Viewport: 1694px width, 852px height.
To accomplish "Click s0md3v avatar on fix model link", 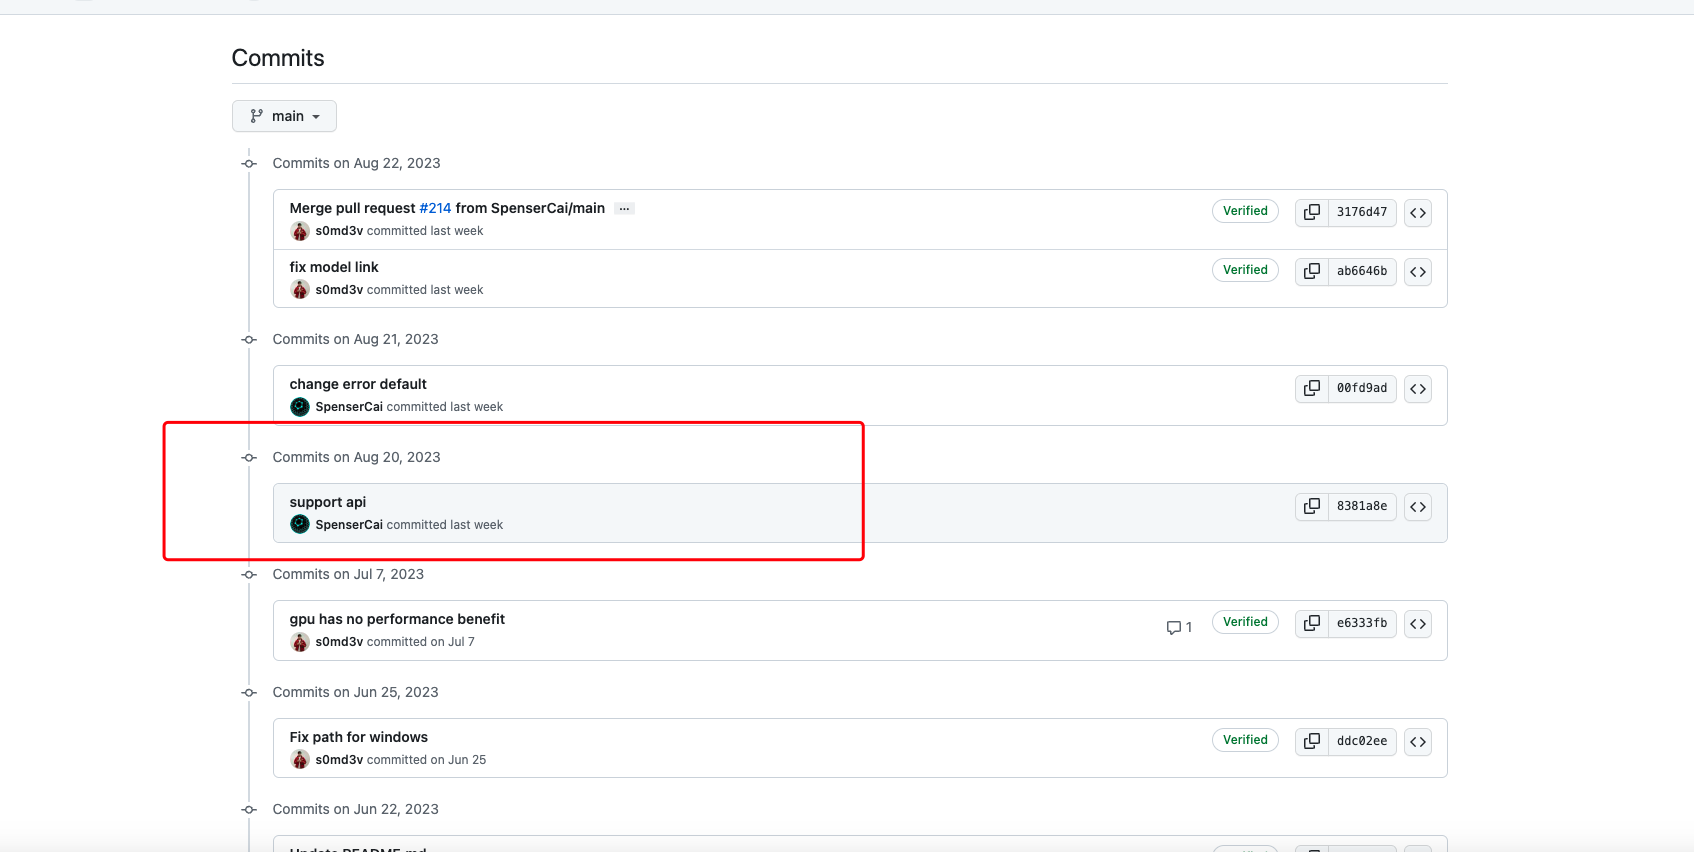I will click(x=300, y=290).
